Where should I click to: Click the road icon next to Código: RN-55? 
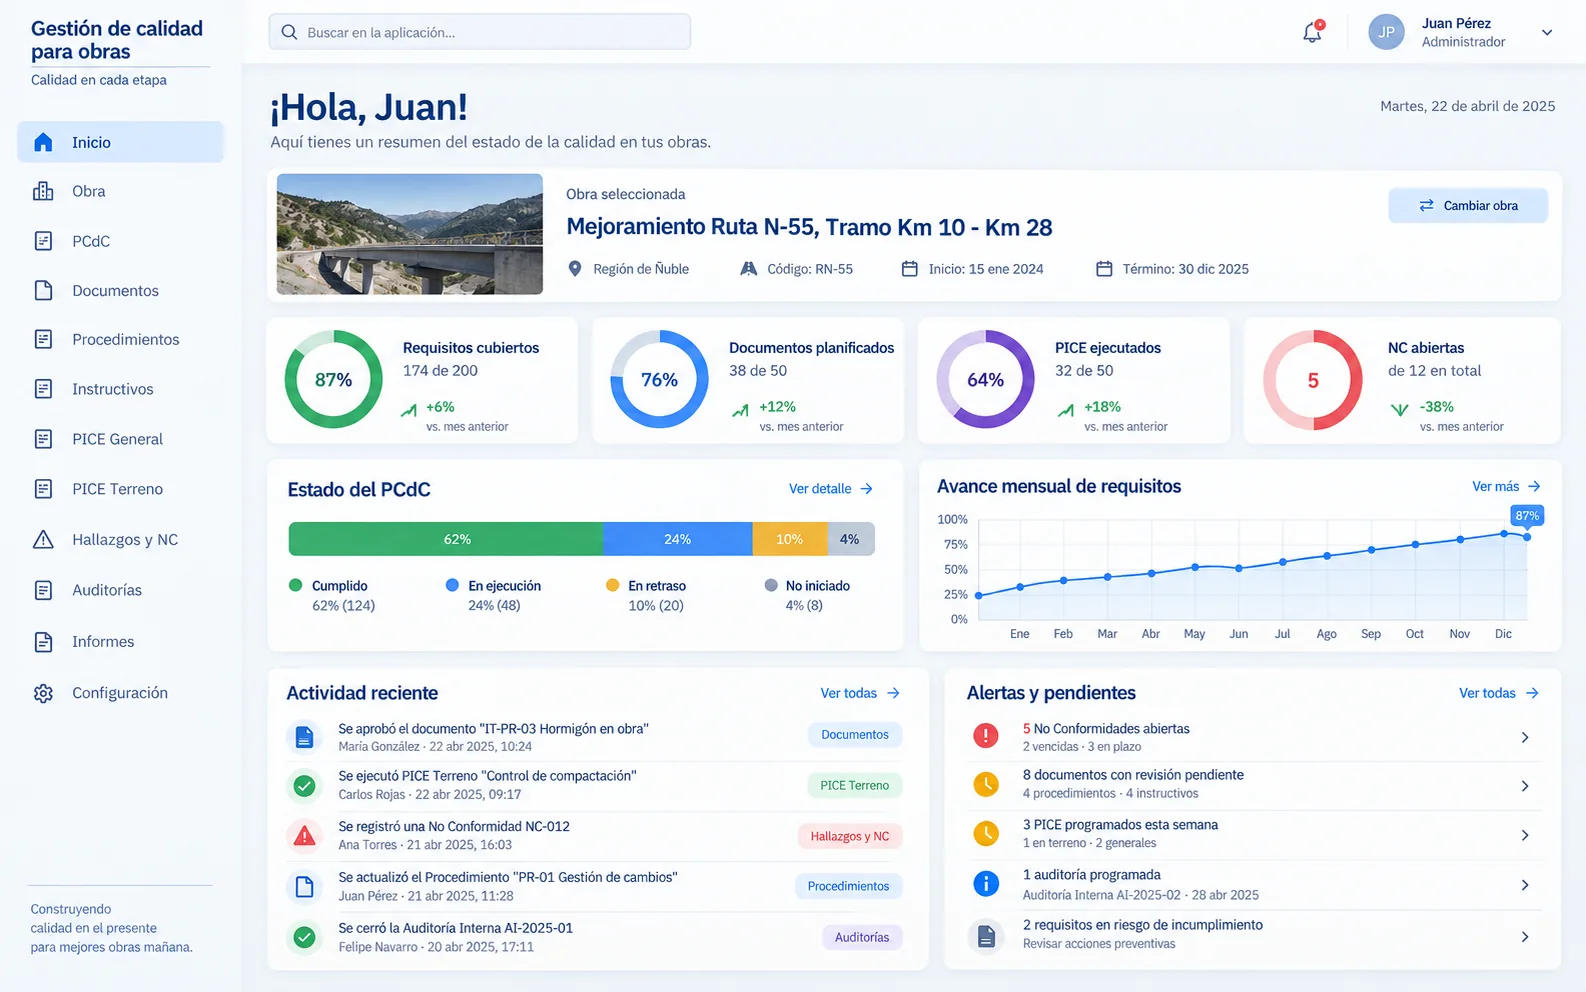point(748,269)
